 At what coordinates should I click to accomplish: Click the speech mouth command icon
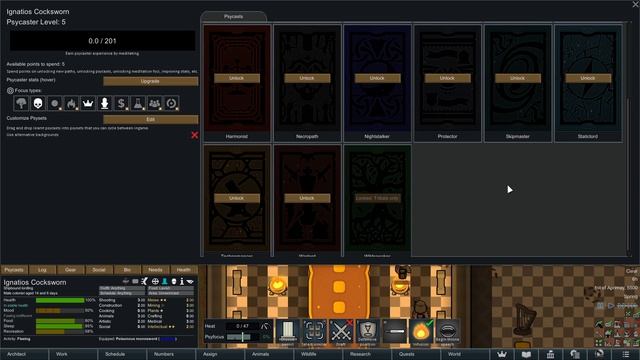[447, 331]
